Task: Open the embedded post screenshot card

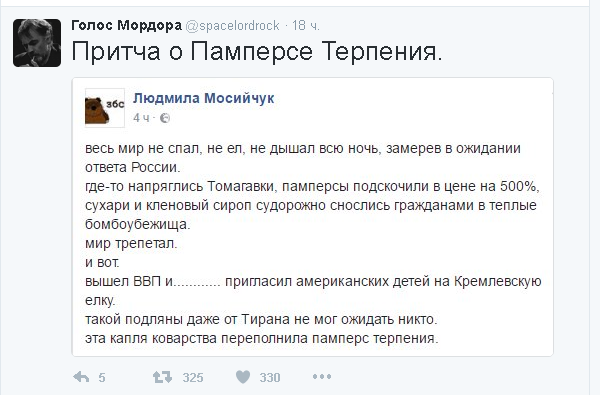Action: [313, 217]
